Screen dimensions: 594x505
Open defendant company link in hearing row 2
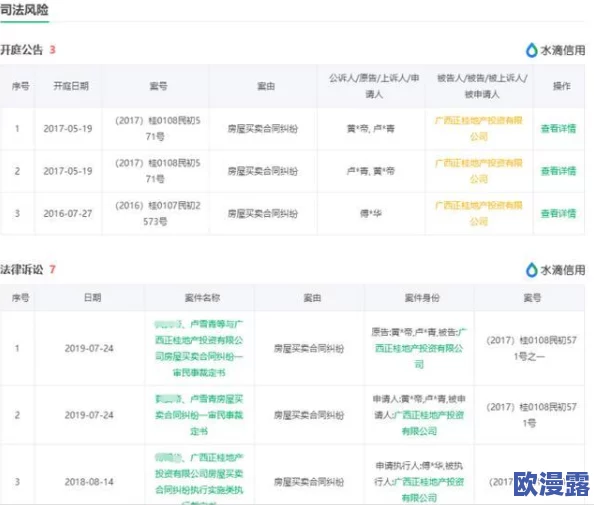point(479,171)
